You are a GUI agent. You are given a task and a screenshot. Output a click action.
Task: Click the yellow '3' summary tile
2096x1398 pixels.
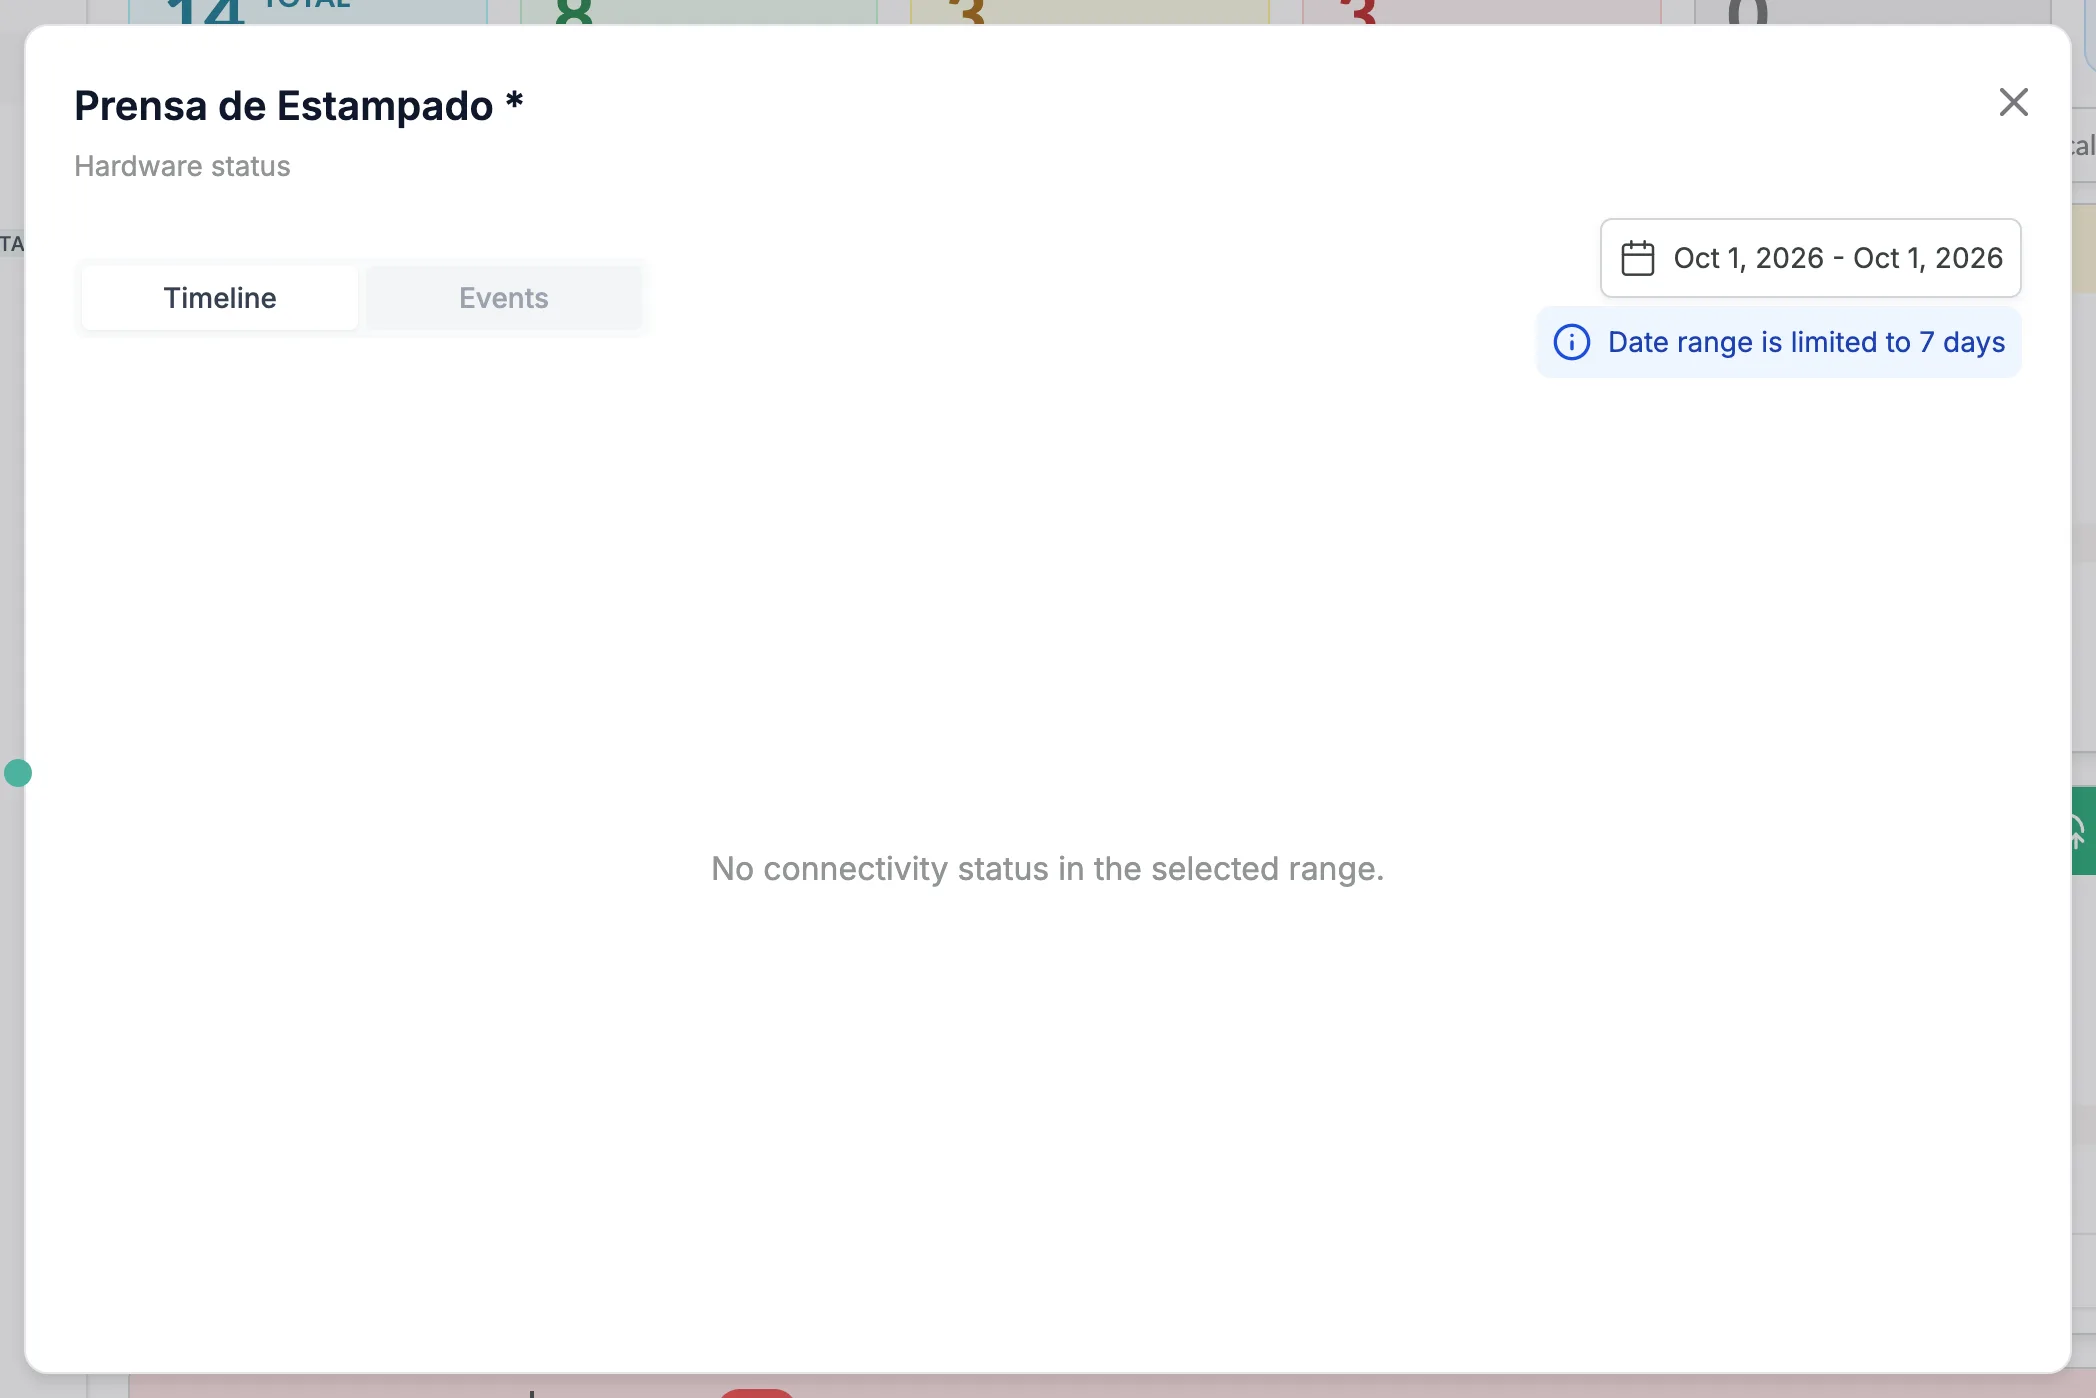[x=1090, y=12]
